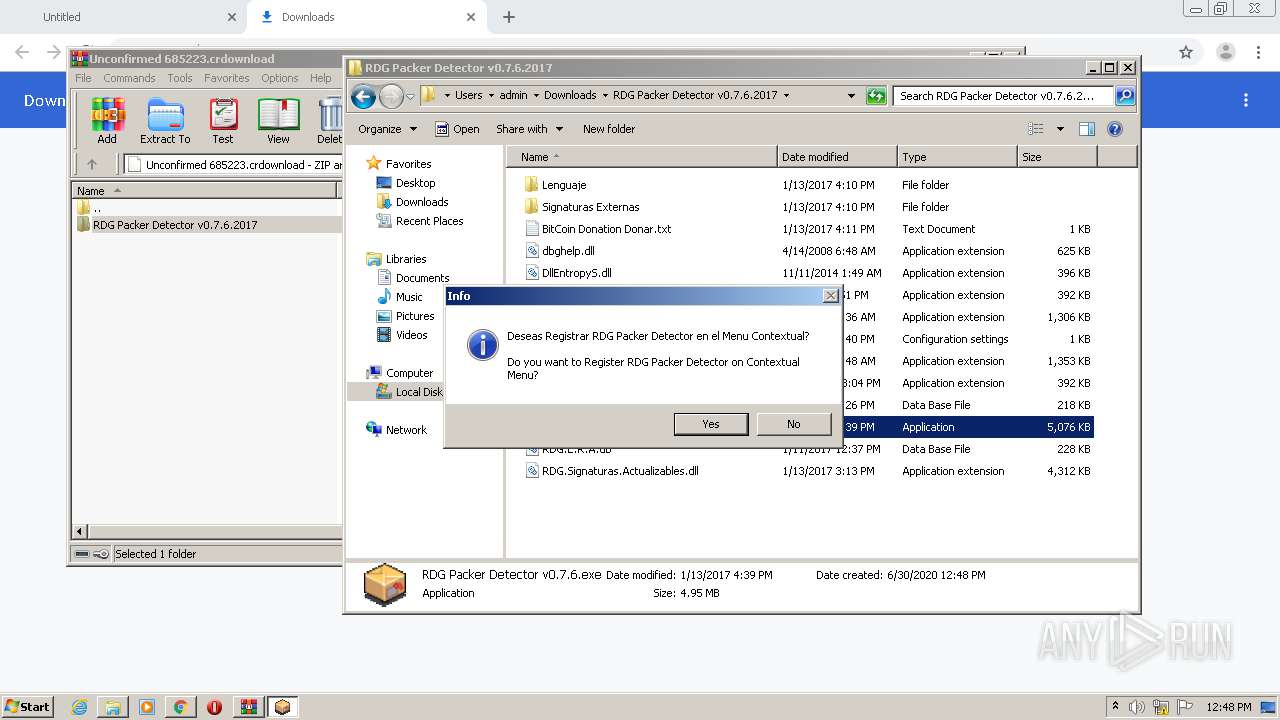Click the Explorer search magnifier icon
This screenshot has width=1280, height=720.
1125,96
